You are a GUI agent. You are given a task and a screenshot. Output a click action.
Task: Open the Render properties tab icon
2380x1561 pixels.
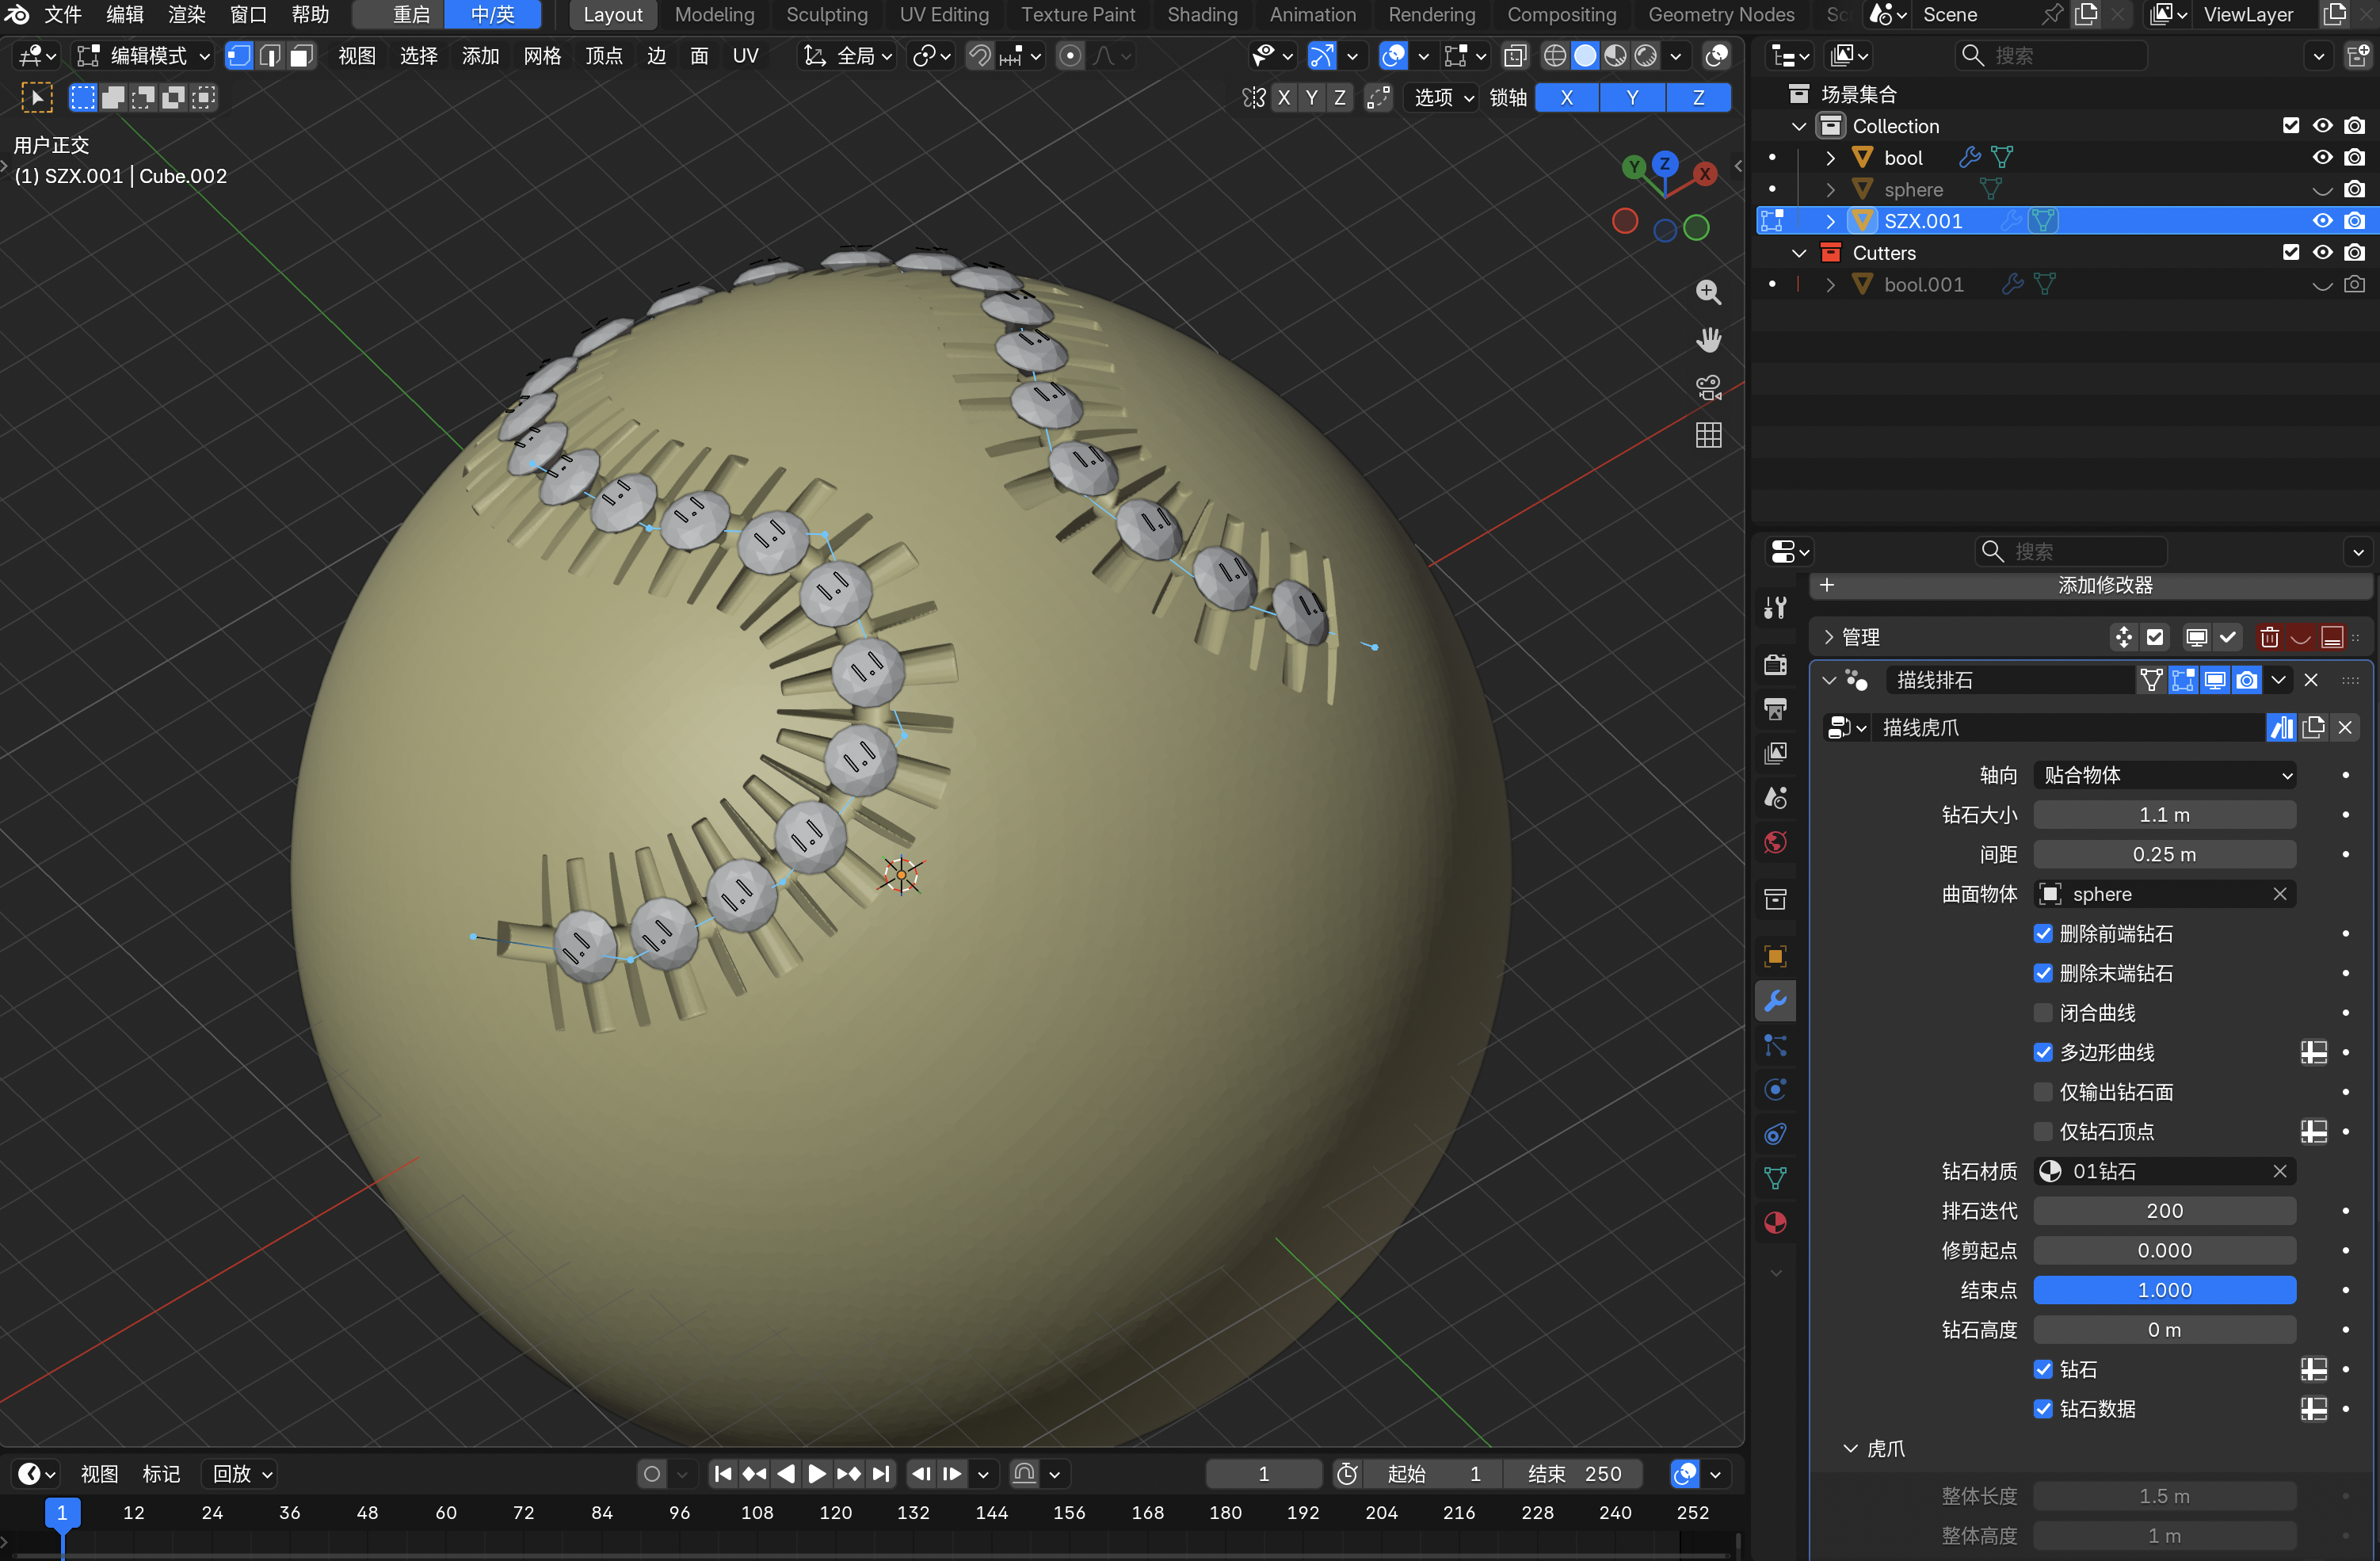pos(1775,665)
